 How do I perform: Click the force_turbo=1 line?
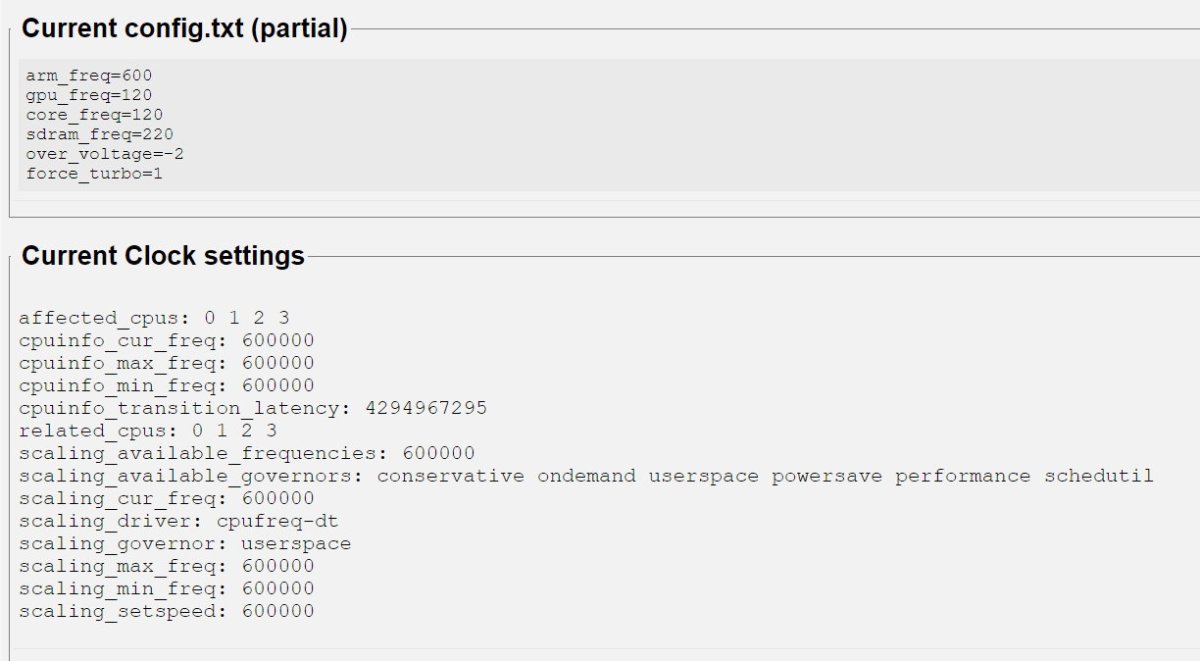[94, 173]
